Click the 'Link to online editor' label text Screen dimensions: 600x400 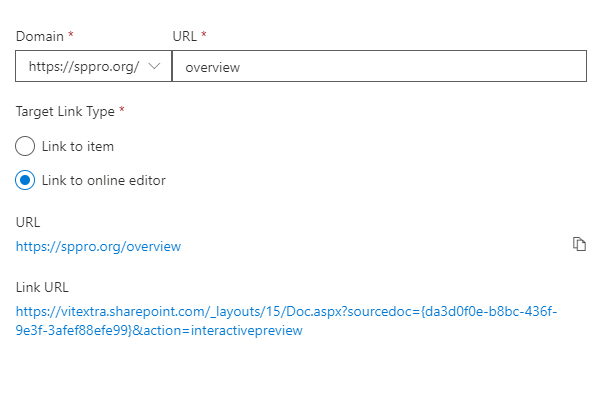[x=104, y=180]
